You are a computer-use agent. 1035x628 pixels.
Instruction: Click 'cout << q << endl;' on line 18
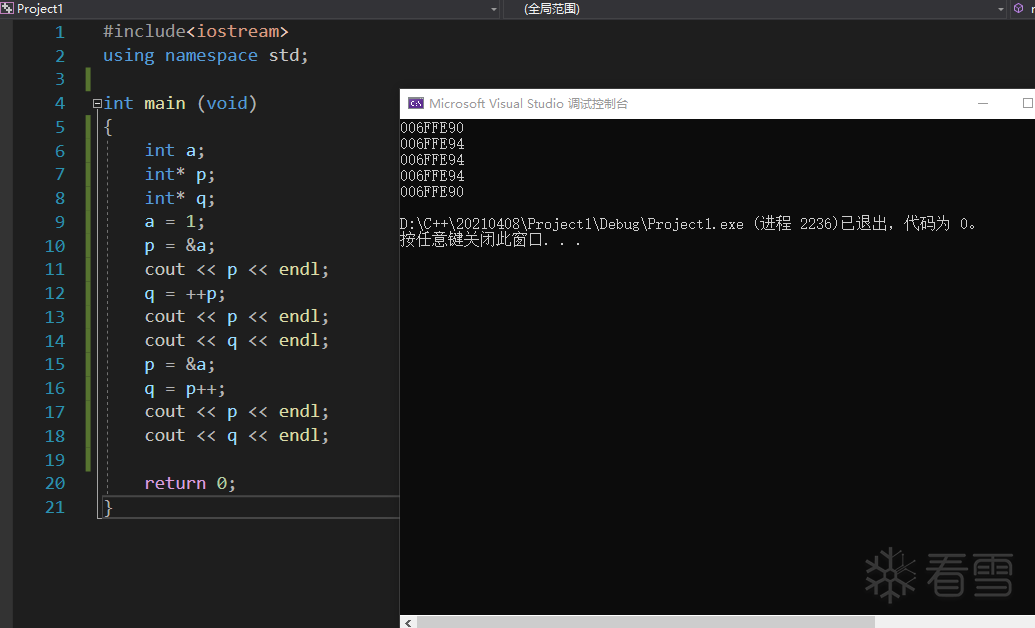tap(236, 436)
